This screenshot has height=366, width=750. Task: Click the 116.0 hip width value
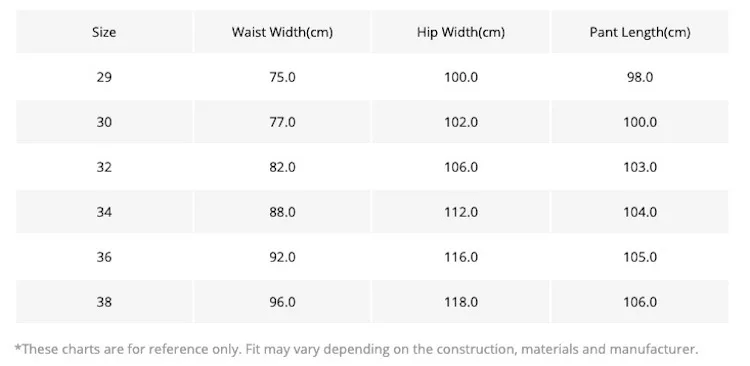pyautogui.click(x=461, y=257)
